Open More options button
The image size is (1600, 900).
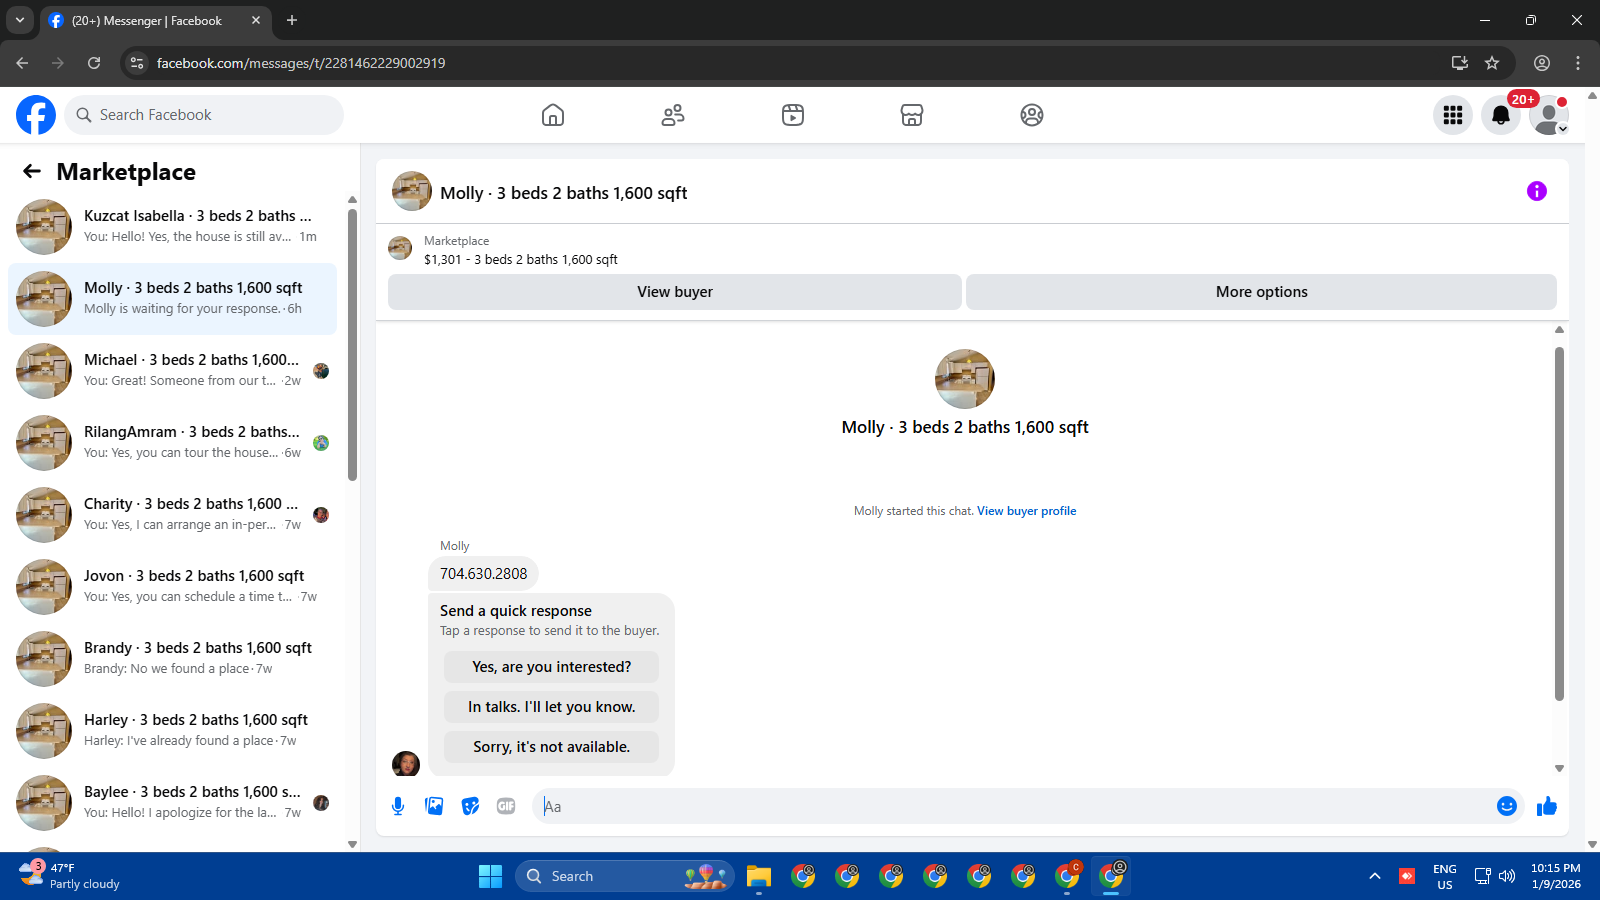(x=1261, y=292)
